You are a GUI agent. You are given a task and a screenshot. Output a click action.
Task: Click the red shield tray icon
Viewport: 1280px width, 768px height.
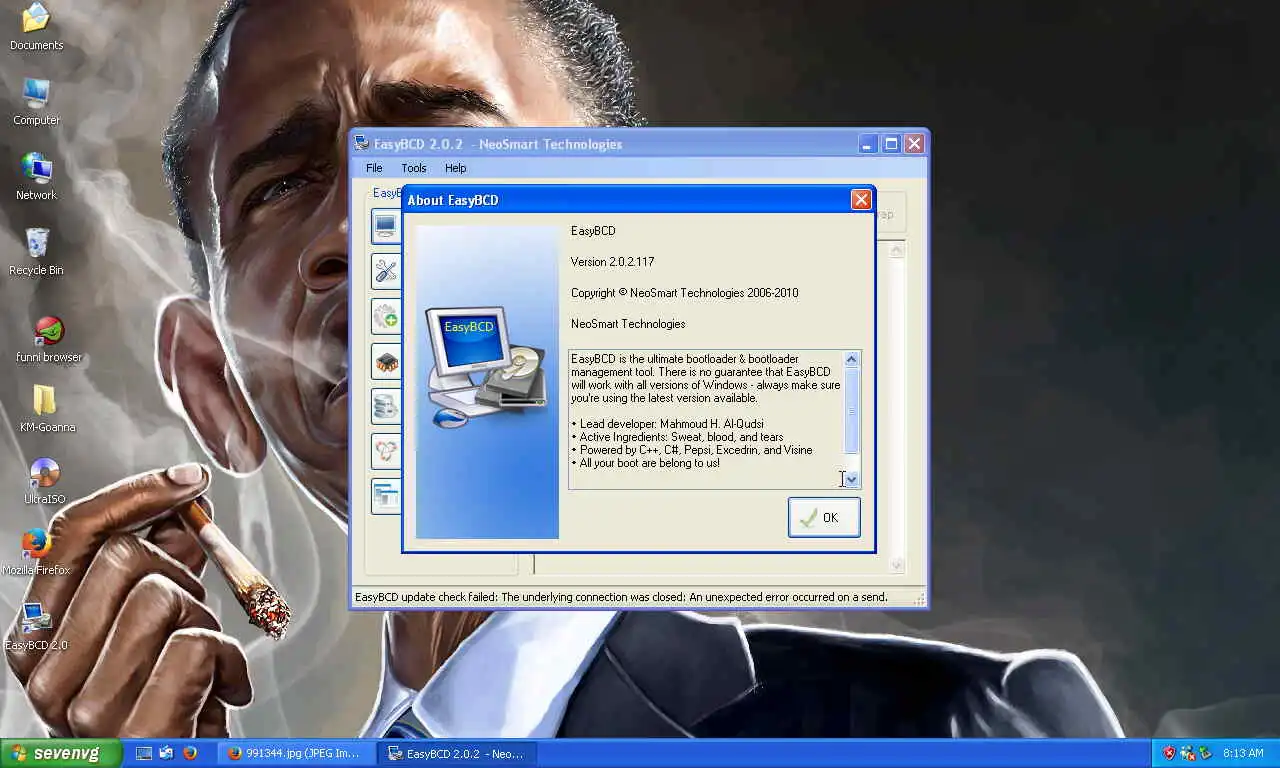(1169, 753)
